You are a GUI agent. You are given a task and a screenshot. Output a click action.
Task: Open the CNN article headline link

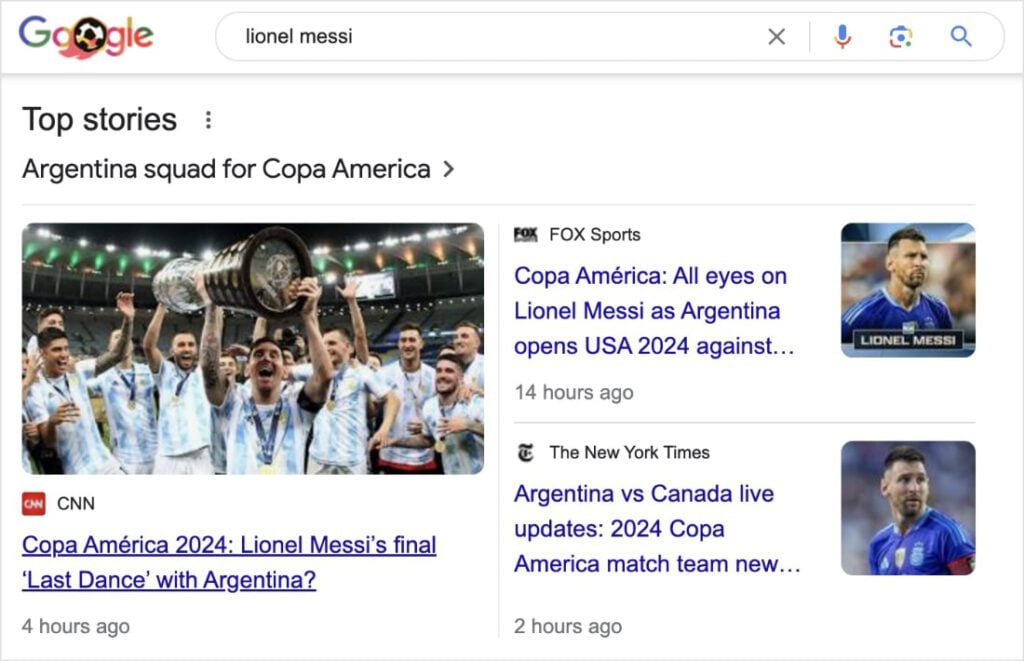click(228, 563)
